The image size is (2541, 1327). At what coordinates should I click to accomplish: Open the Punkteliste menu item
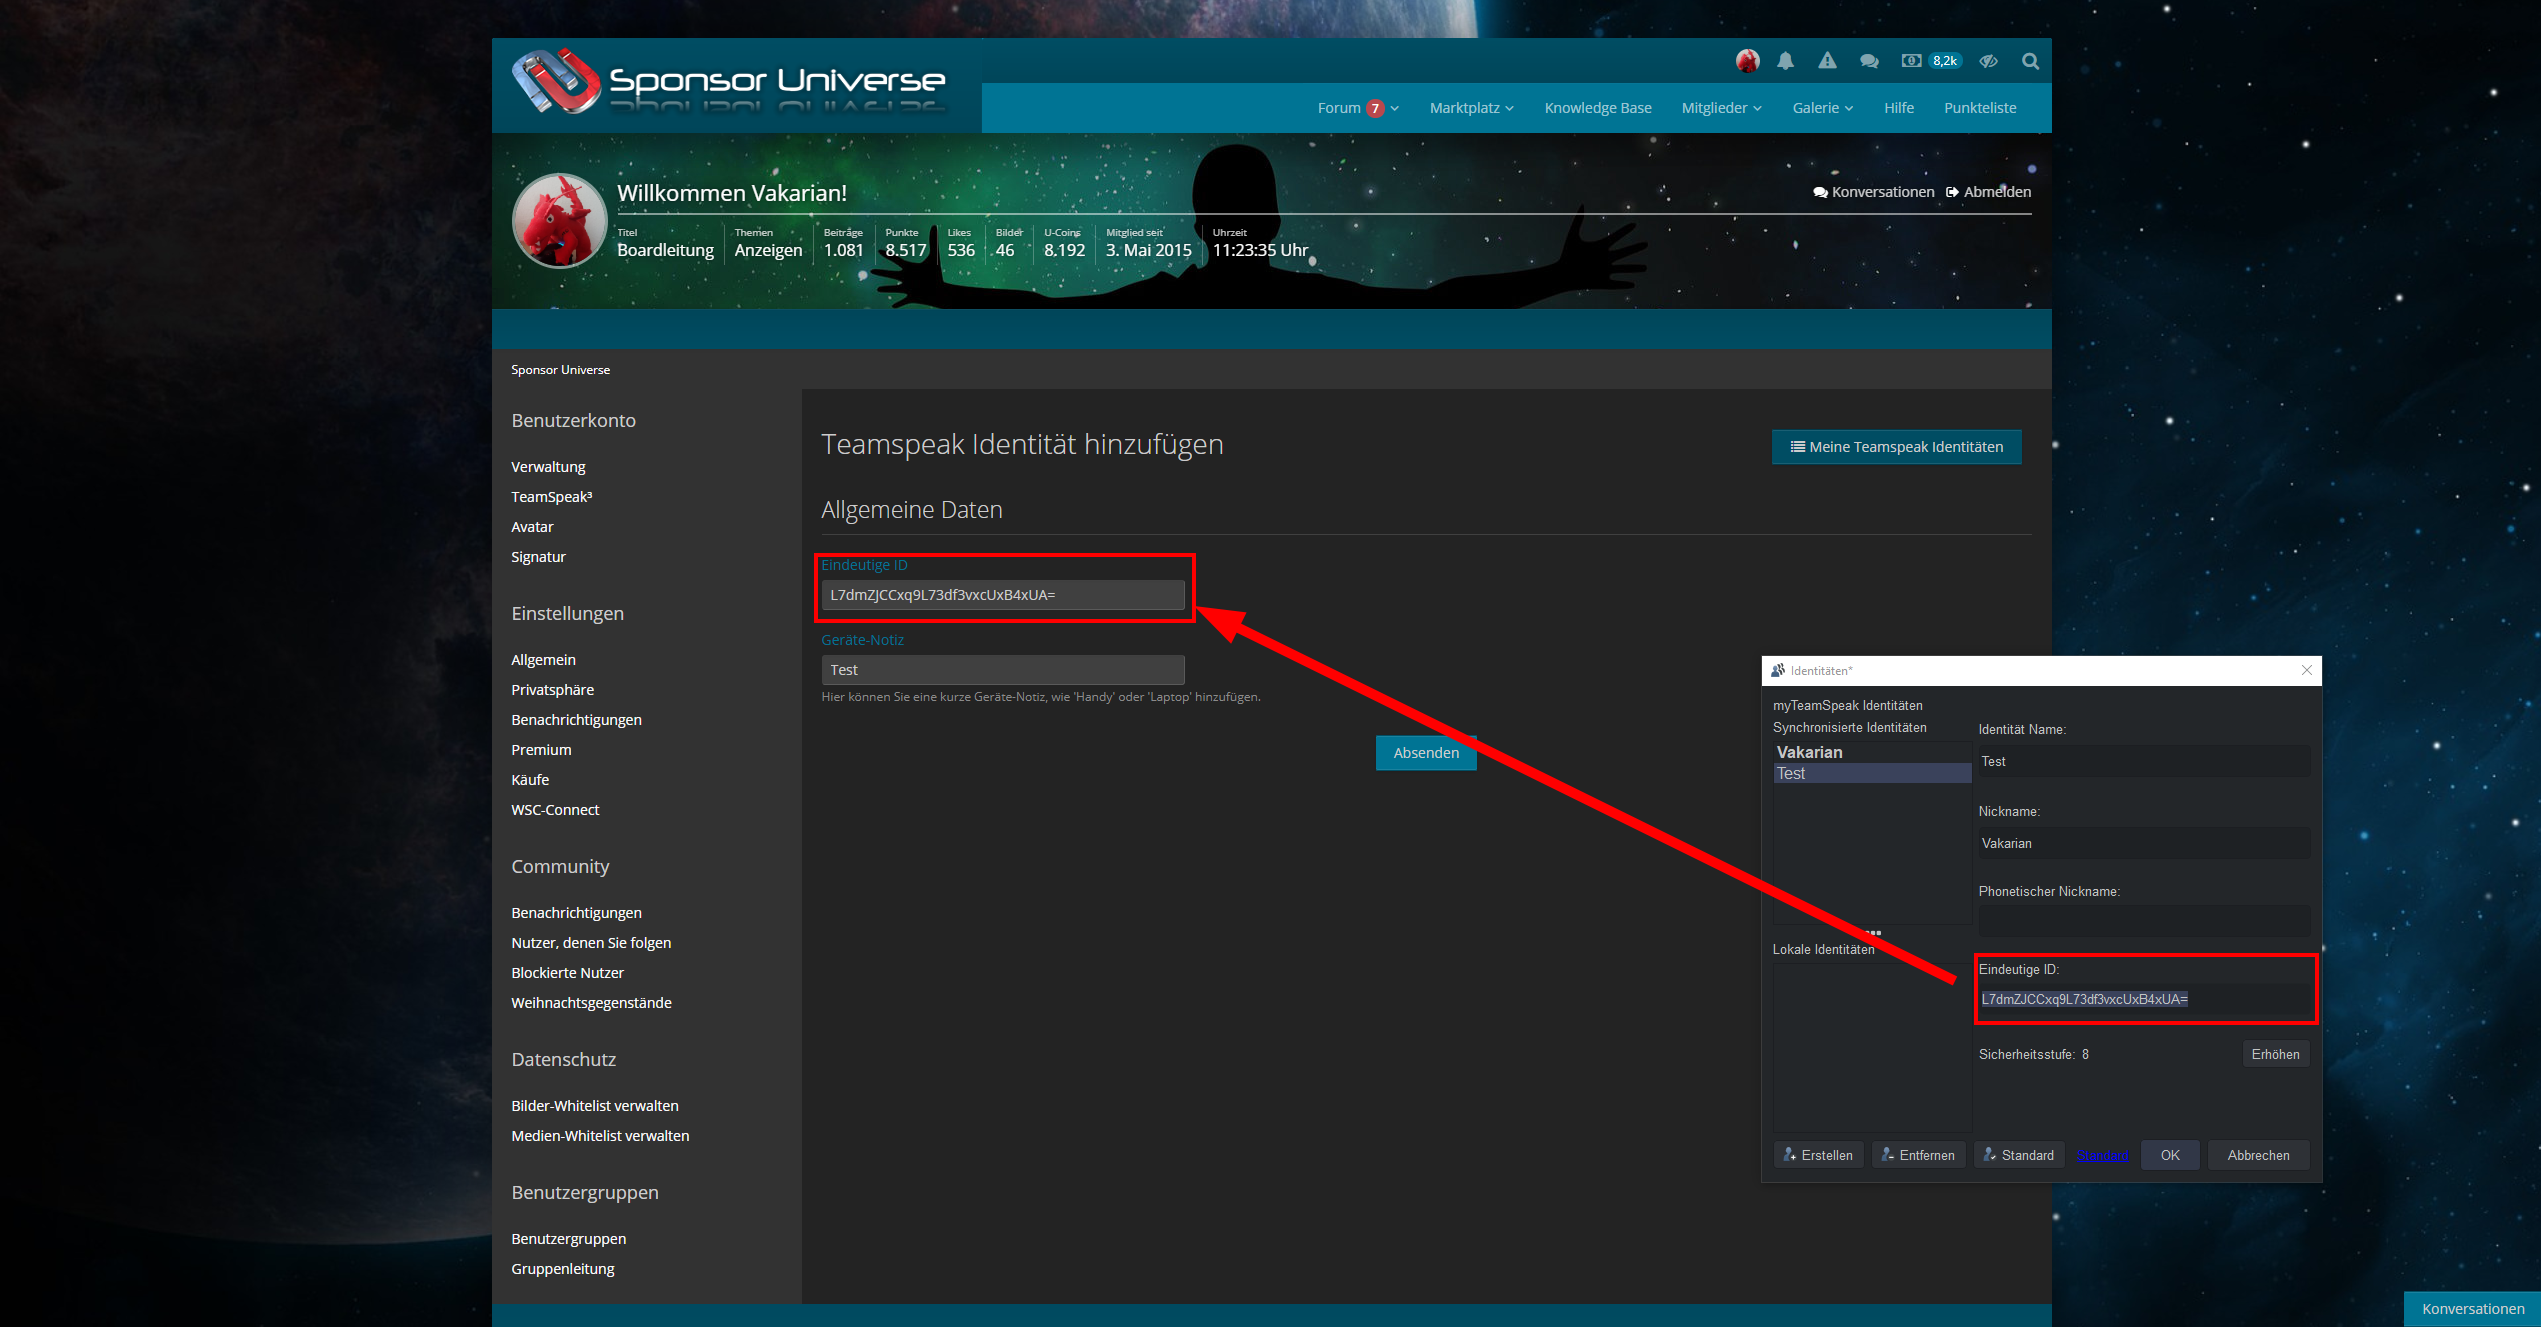tap(1979, 108)
